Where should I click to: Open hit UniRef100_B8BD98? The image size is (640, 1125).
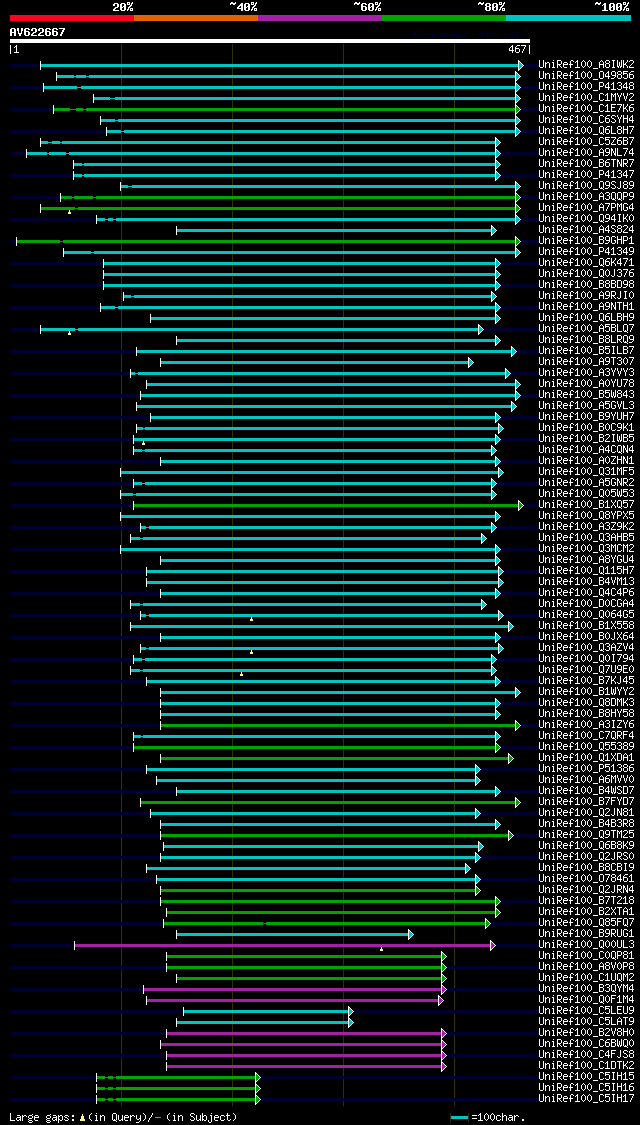pos(586,285)
